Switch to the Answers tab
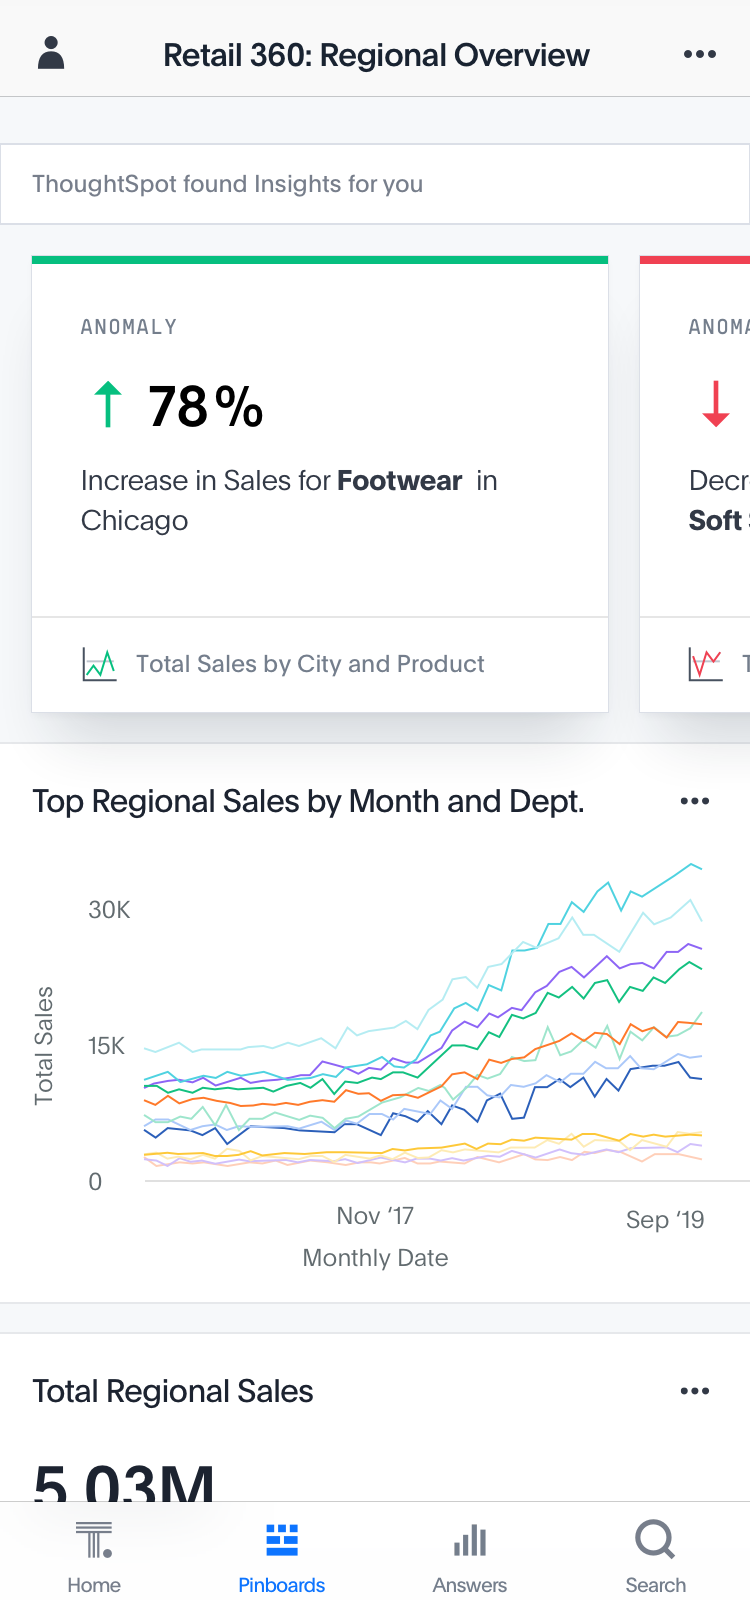Image resolution: width=750 pixels, height=1600 pixels. pos(469,1557)
